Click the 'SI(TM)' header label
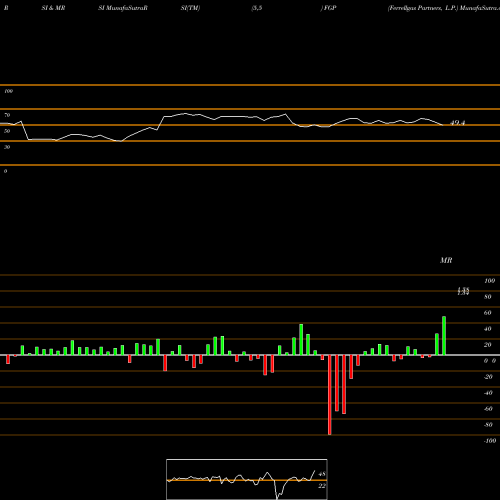This screenshot has width=500, height=500. [190, 8]
